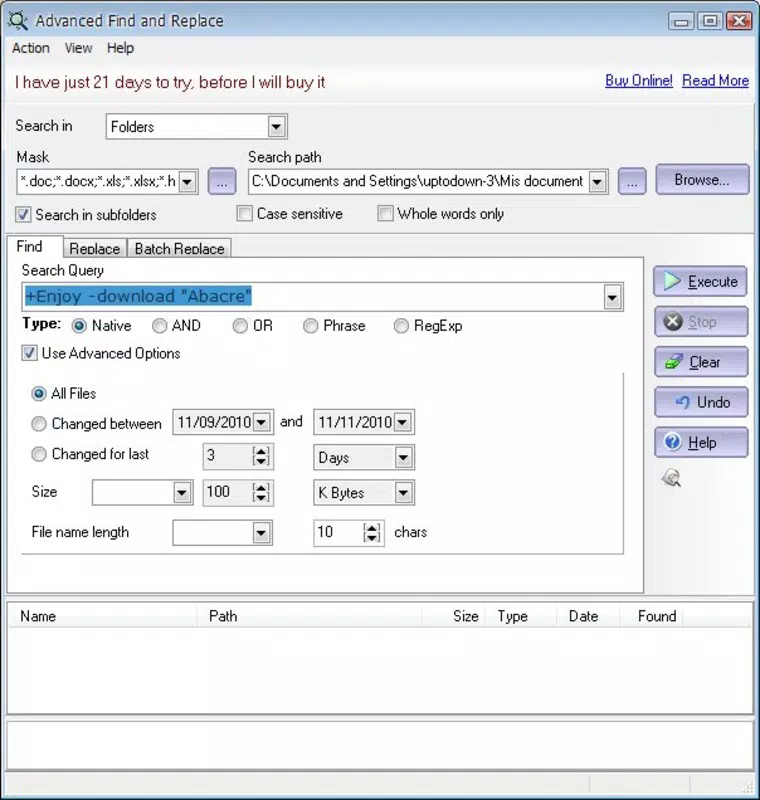Expand the Search in Folders dropdown
The image size is (760, 800).
coord(276,127)
